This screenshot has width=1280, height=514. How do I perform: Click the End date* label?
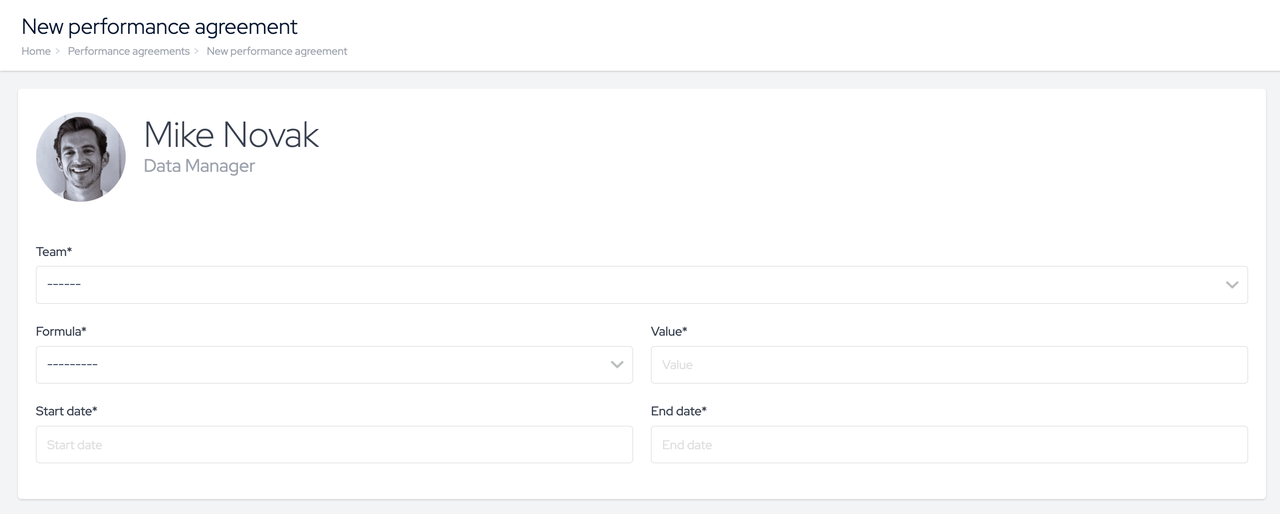coord(679,411)
